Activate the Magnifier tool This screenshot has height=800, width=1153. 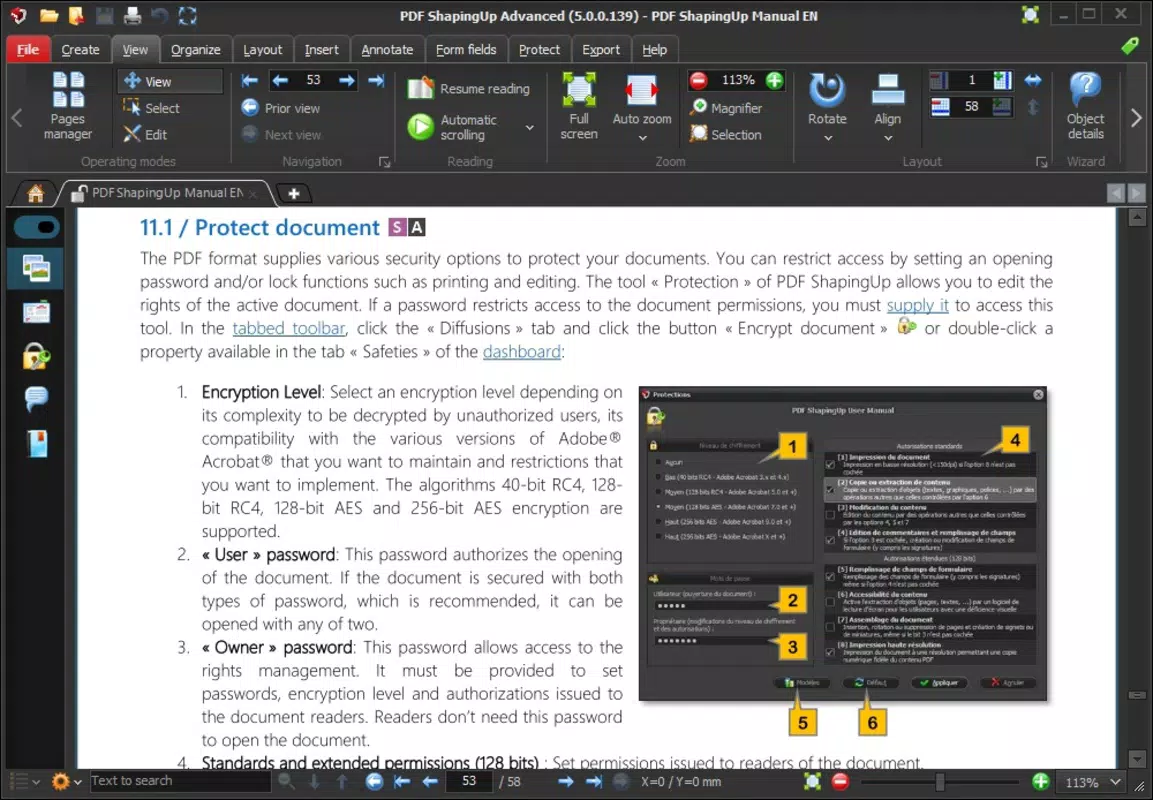tap(727, 108)
